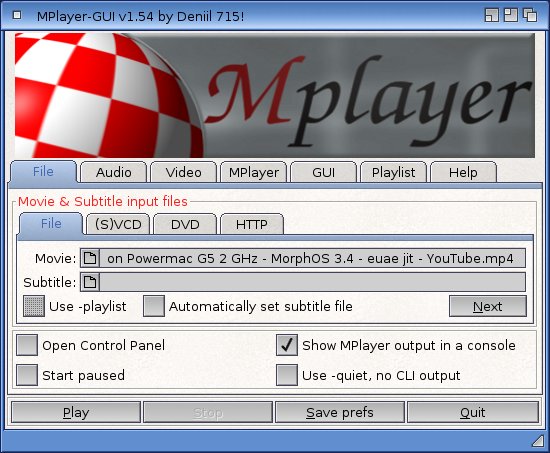Toggle Automatically set subtitle file checkbox
This screenshot has width=550, height=453.
[154, 306]
